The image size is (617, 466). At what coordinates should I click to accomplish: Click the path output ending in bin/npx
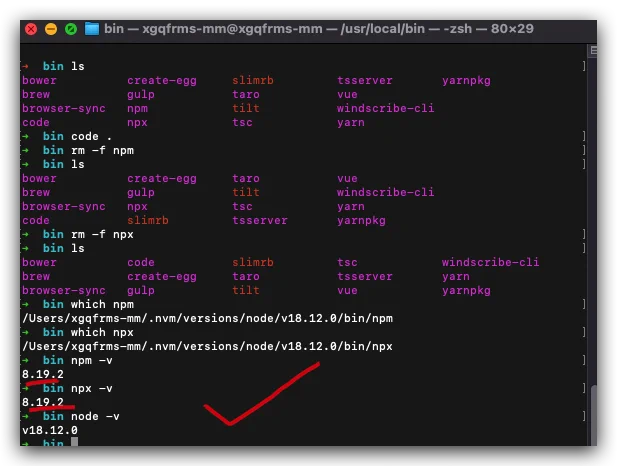coord(207,346)
